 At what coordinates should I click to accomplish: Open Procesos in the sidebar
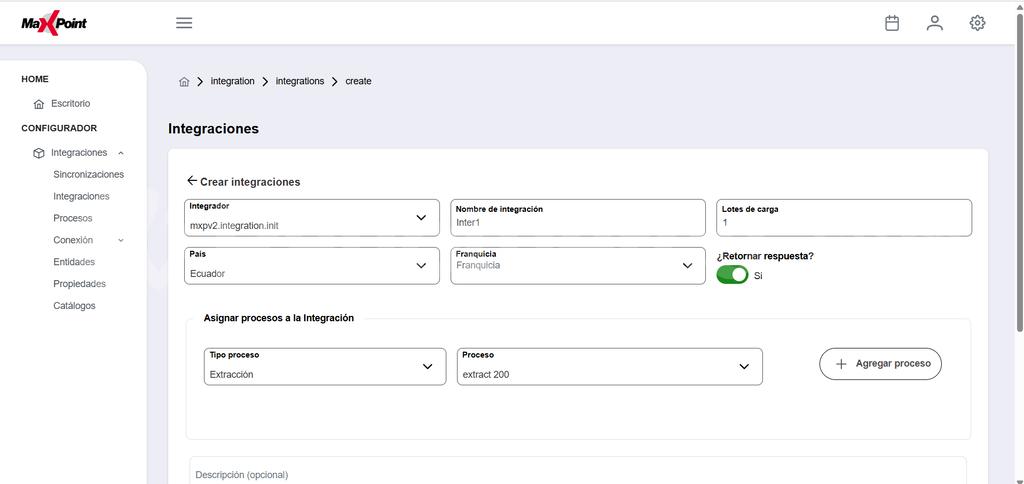click(x=73, y=218)
